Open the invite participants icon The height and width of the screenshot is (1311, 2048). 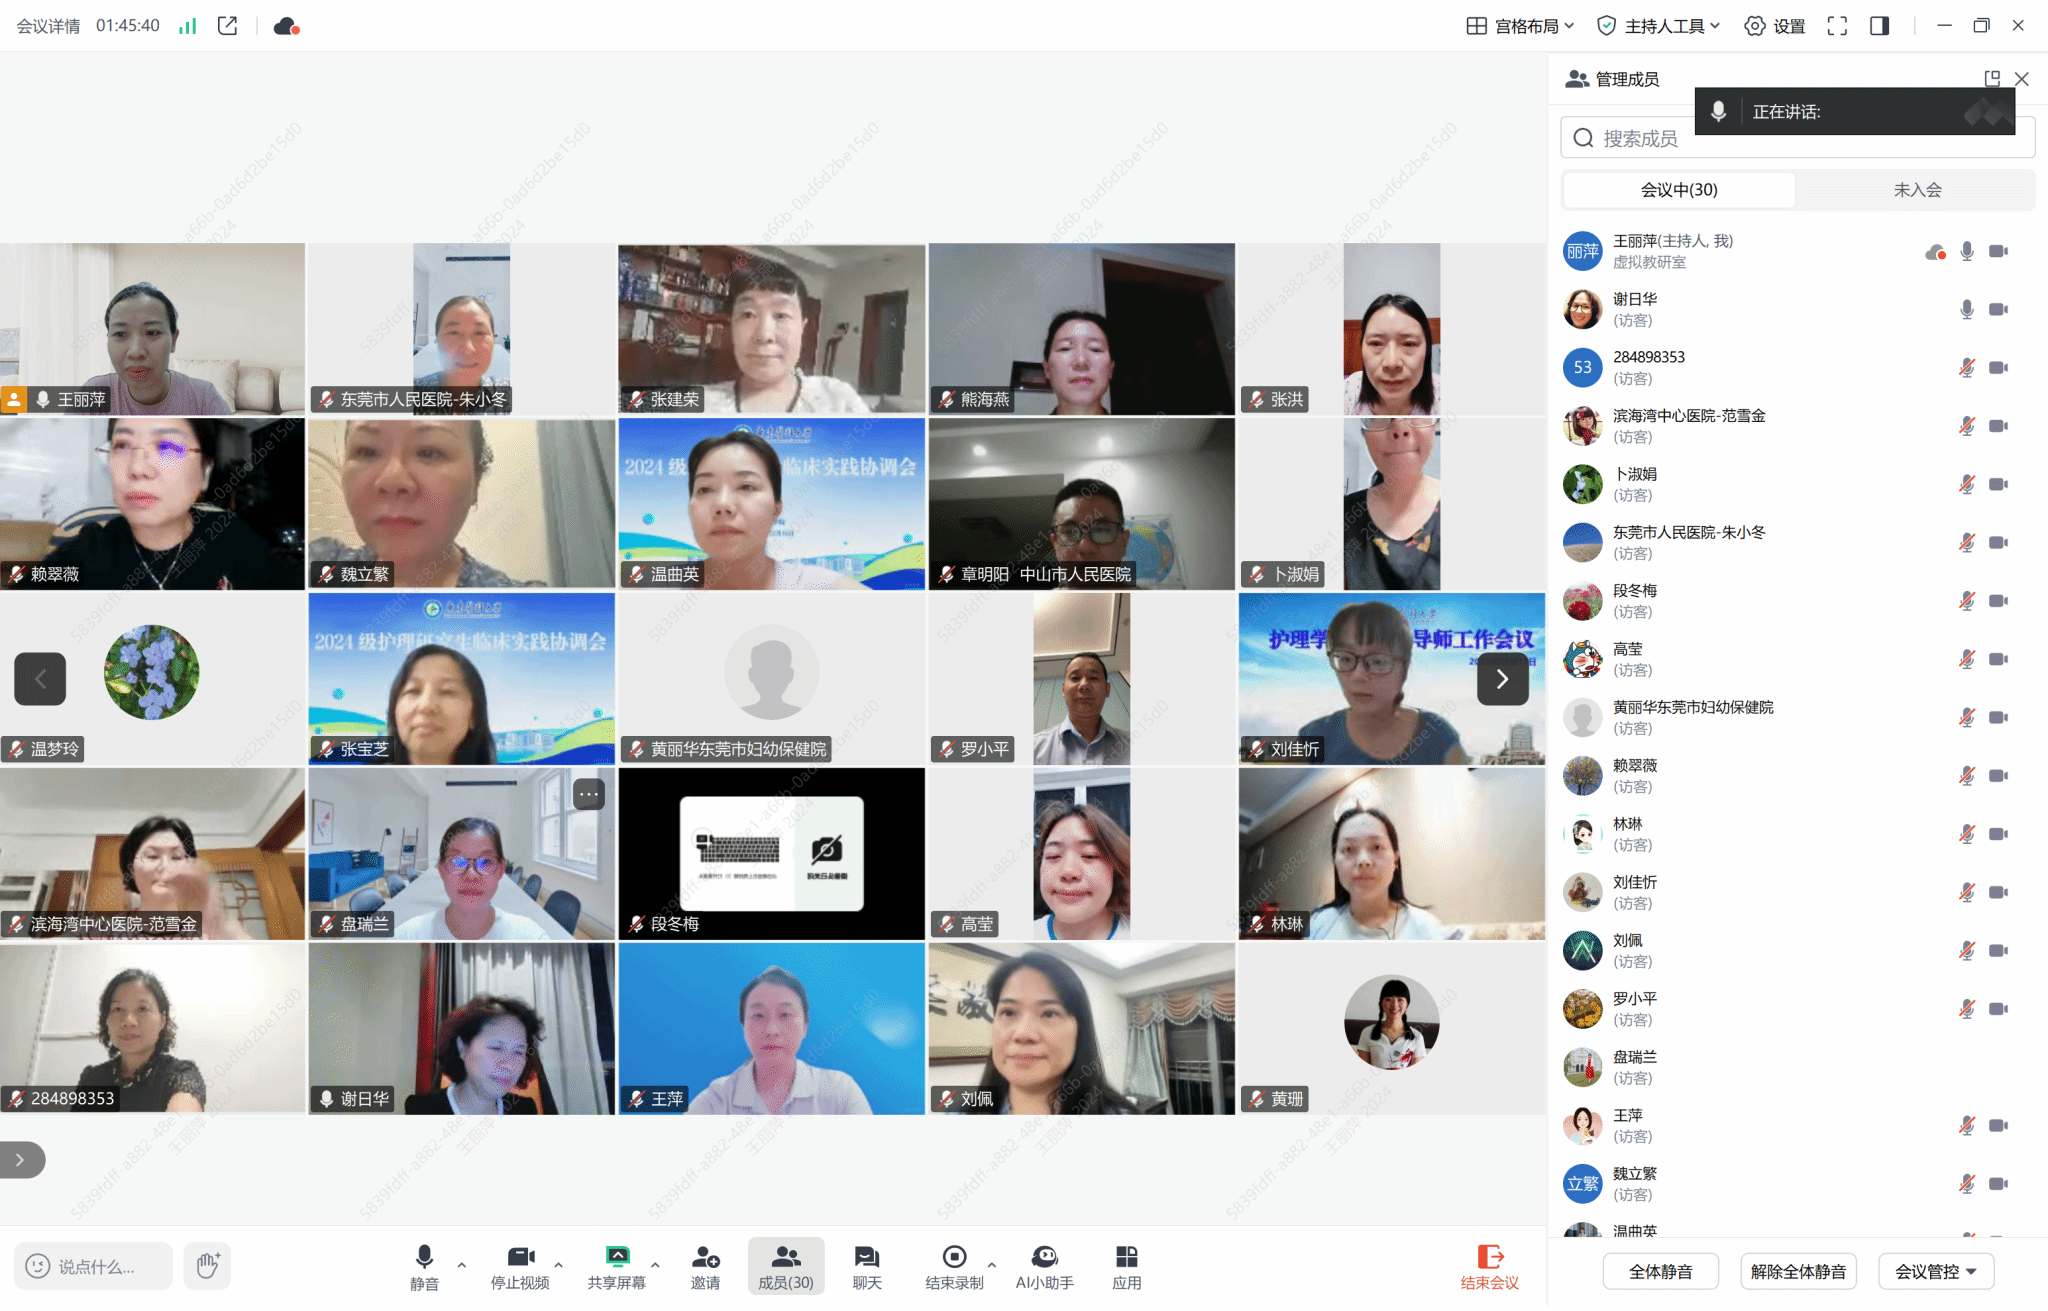tap(705, 1257)
